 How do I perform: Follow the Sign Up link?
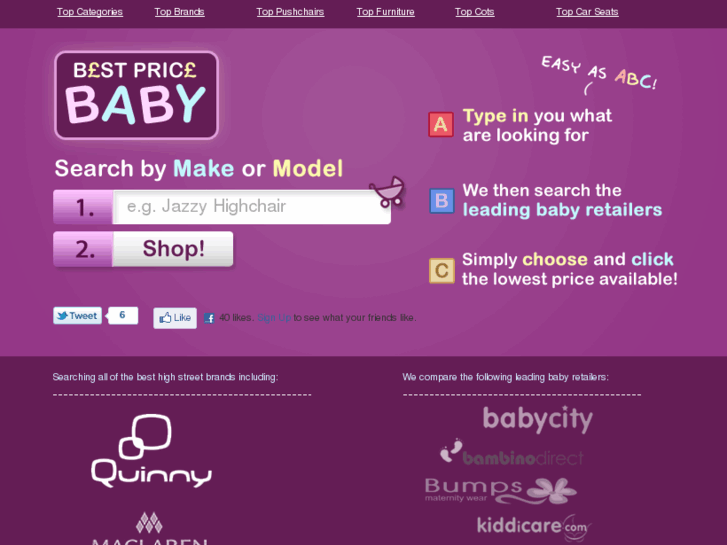click(274, 318)
